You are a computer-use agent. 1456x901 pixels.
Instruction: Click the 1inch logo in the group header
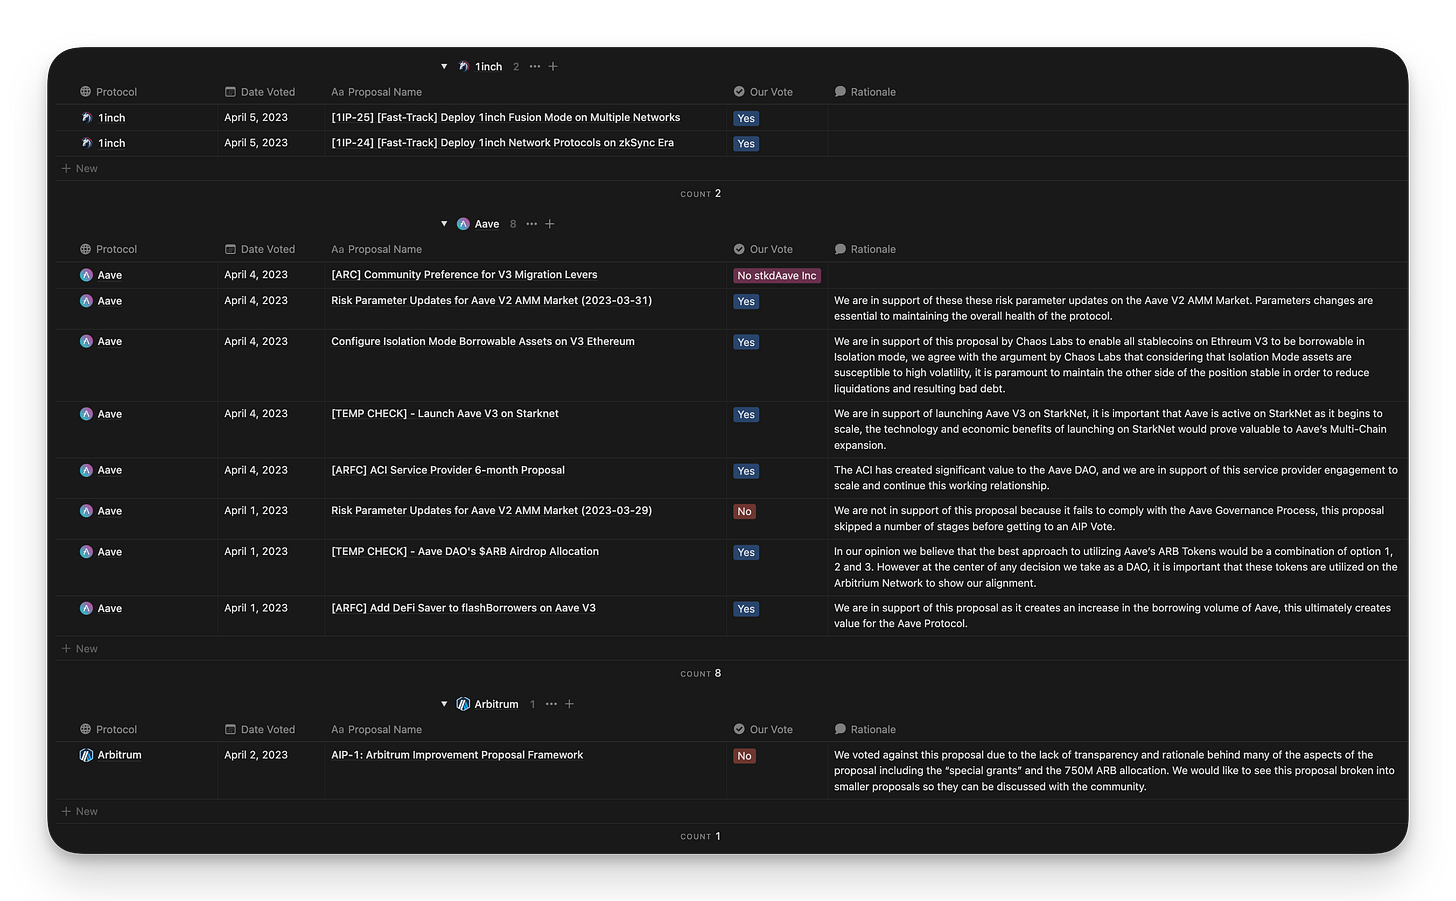tap(464, 67)
